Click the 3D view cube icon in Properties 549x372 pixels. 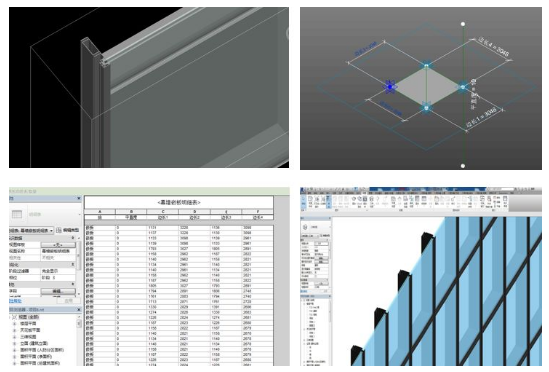[x=305, y=227]
